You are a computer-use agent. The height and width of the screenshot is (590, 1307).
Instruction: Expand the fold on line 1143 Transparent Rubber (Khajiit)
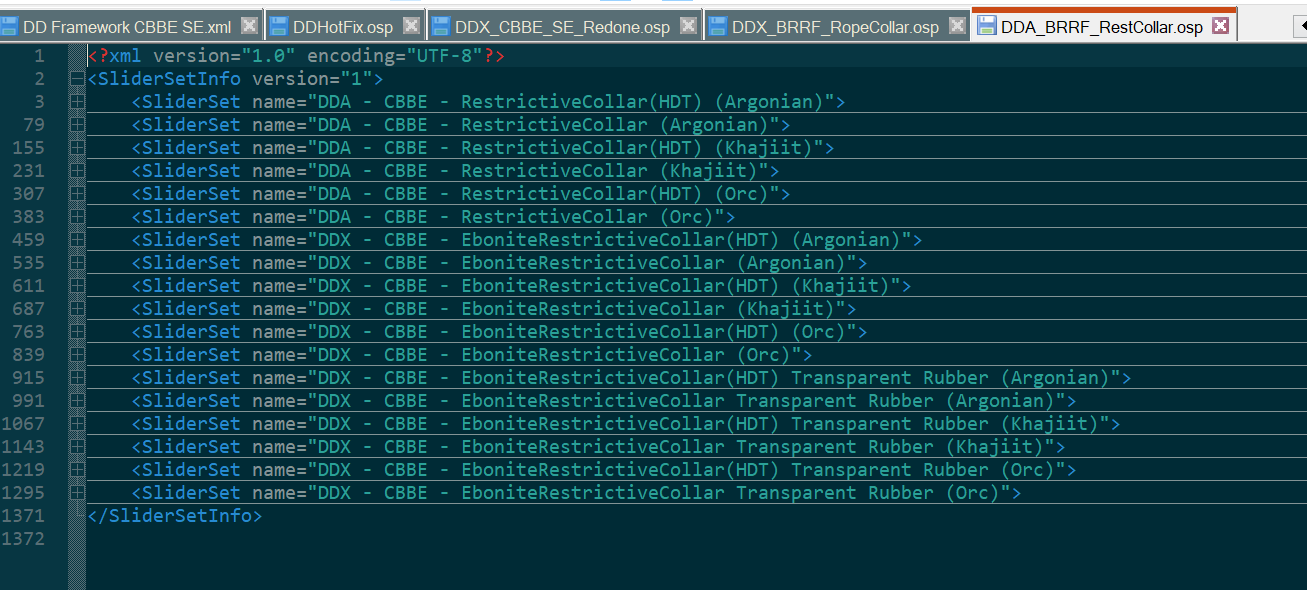(x=77, y=447)
